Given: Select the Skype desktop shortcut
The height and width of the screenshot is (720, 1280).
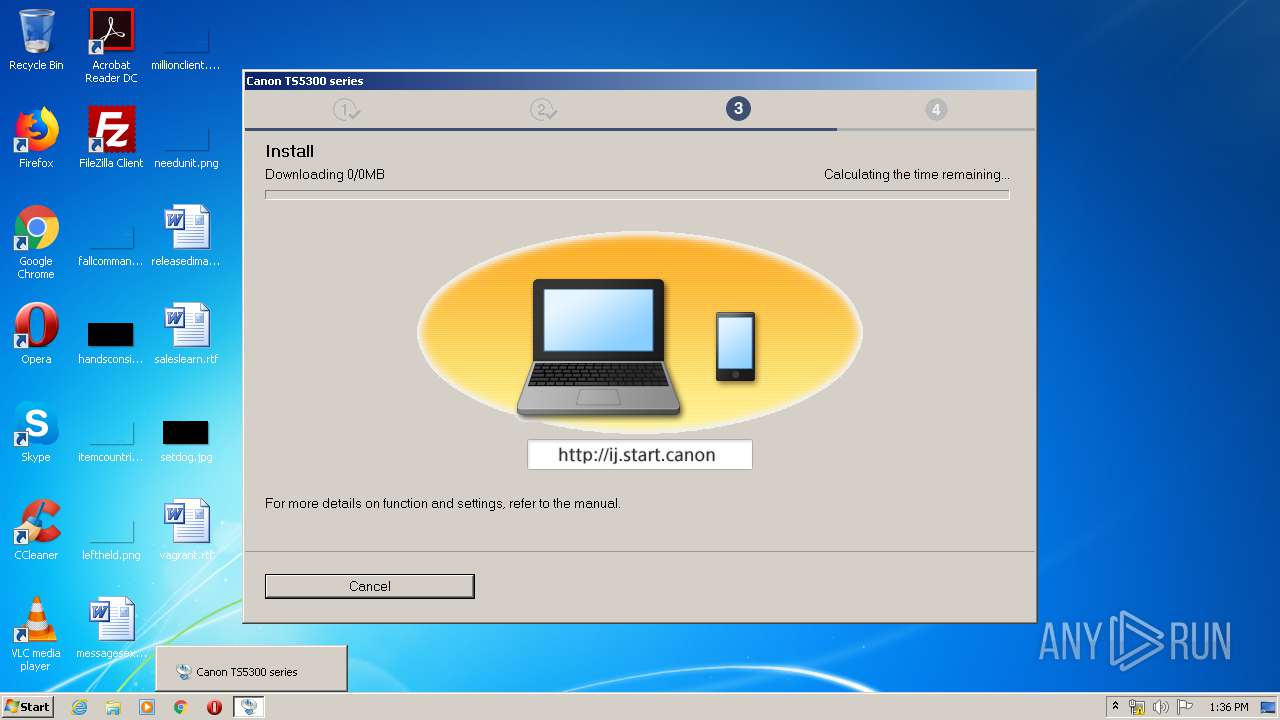Looking at the screenshot, I should pyautogui.click(x=36, y=432).
